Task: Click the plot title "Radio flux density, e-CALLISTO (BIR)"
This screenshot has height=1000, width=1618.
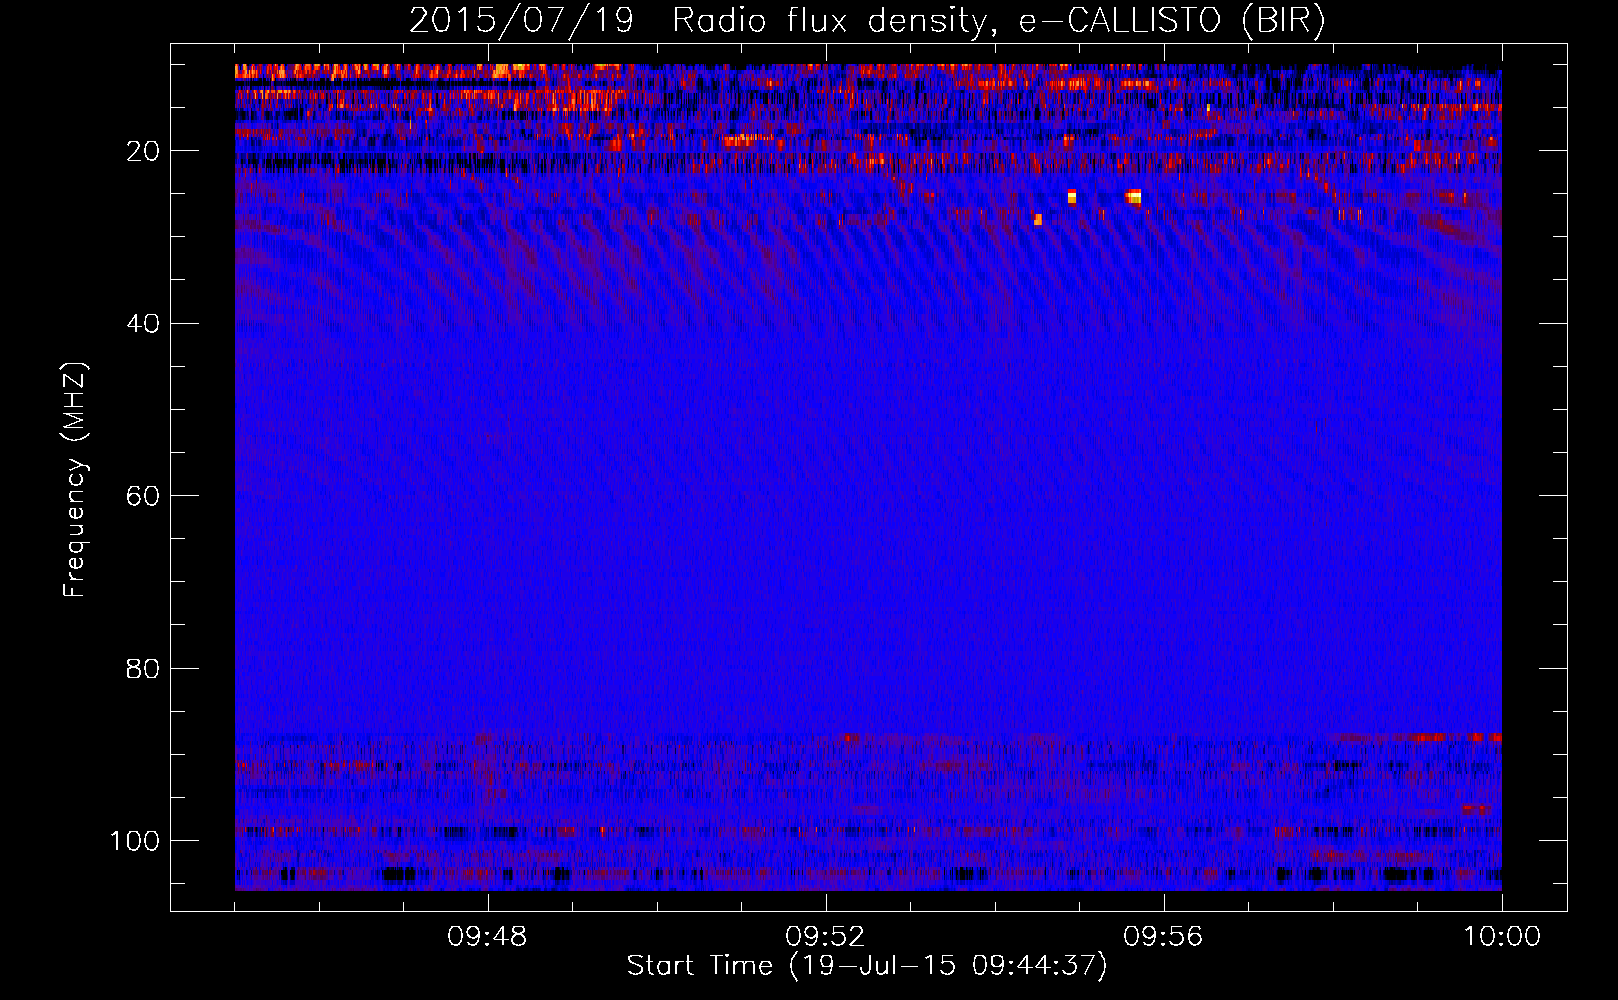Action: pyautogui.click(x=999, y=21)
